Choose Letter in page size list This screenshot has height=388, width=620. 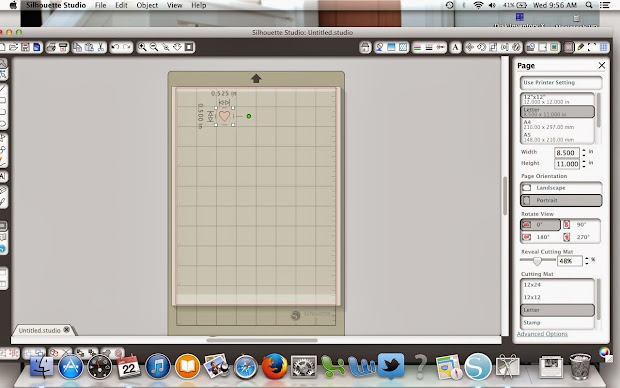click(558, 112)
